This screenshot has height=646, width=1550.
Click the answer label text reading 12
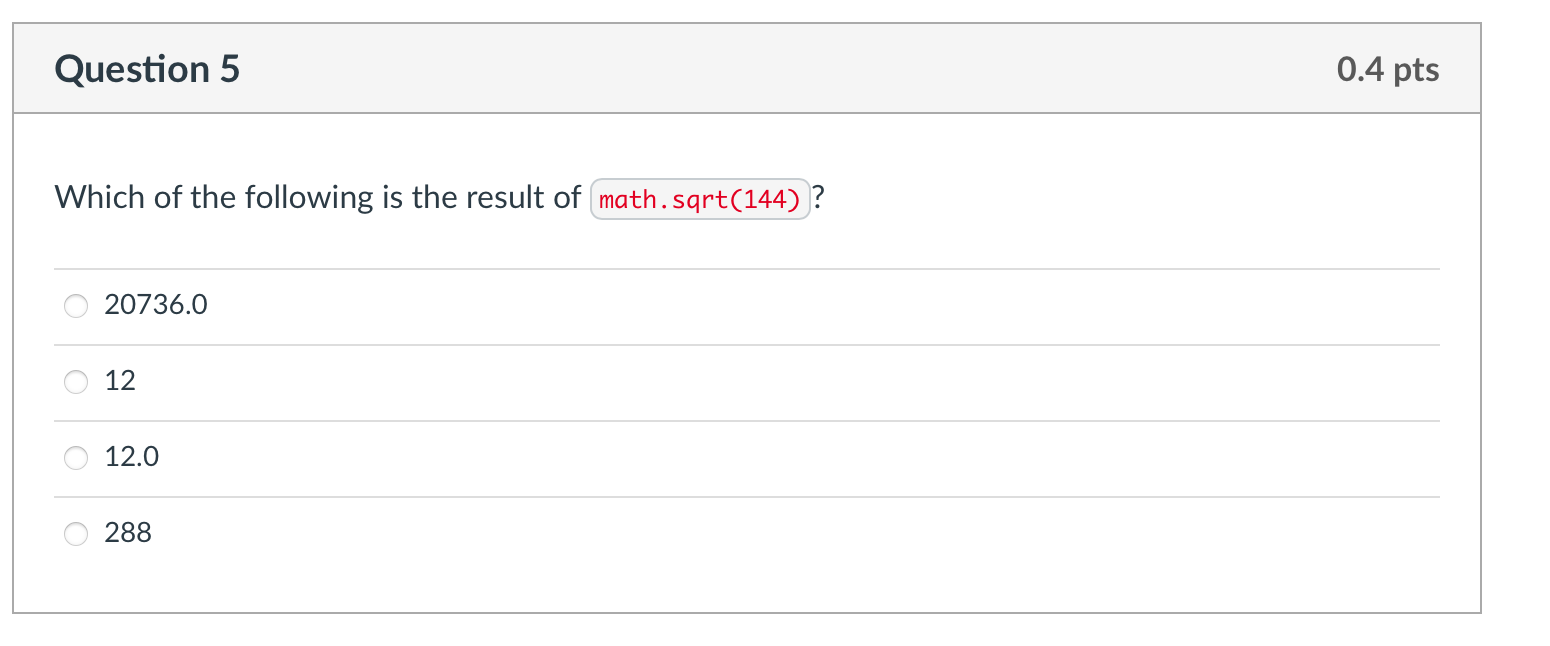point(120,381)
